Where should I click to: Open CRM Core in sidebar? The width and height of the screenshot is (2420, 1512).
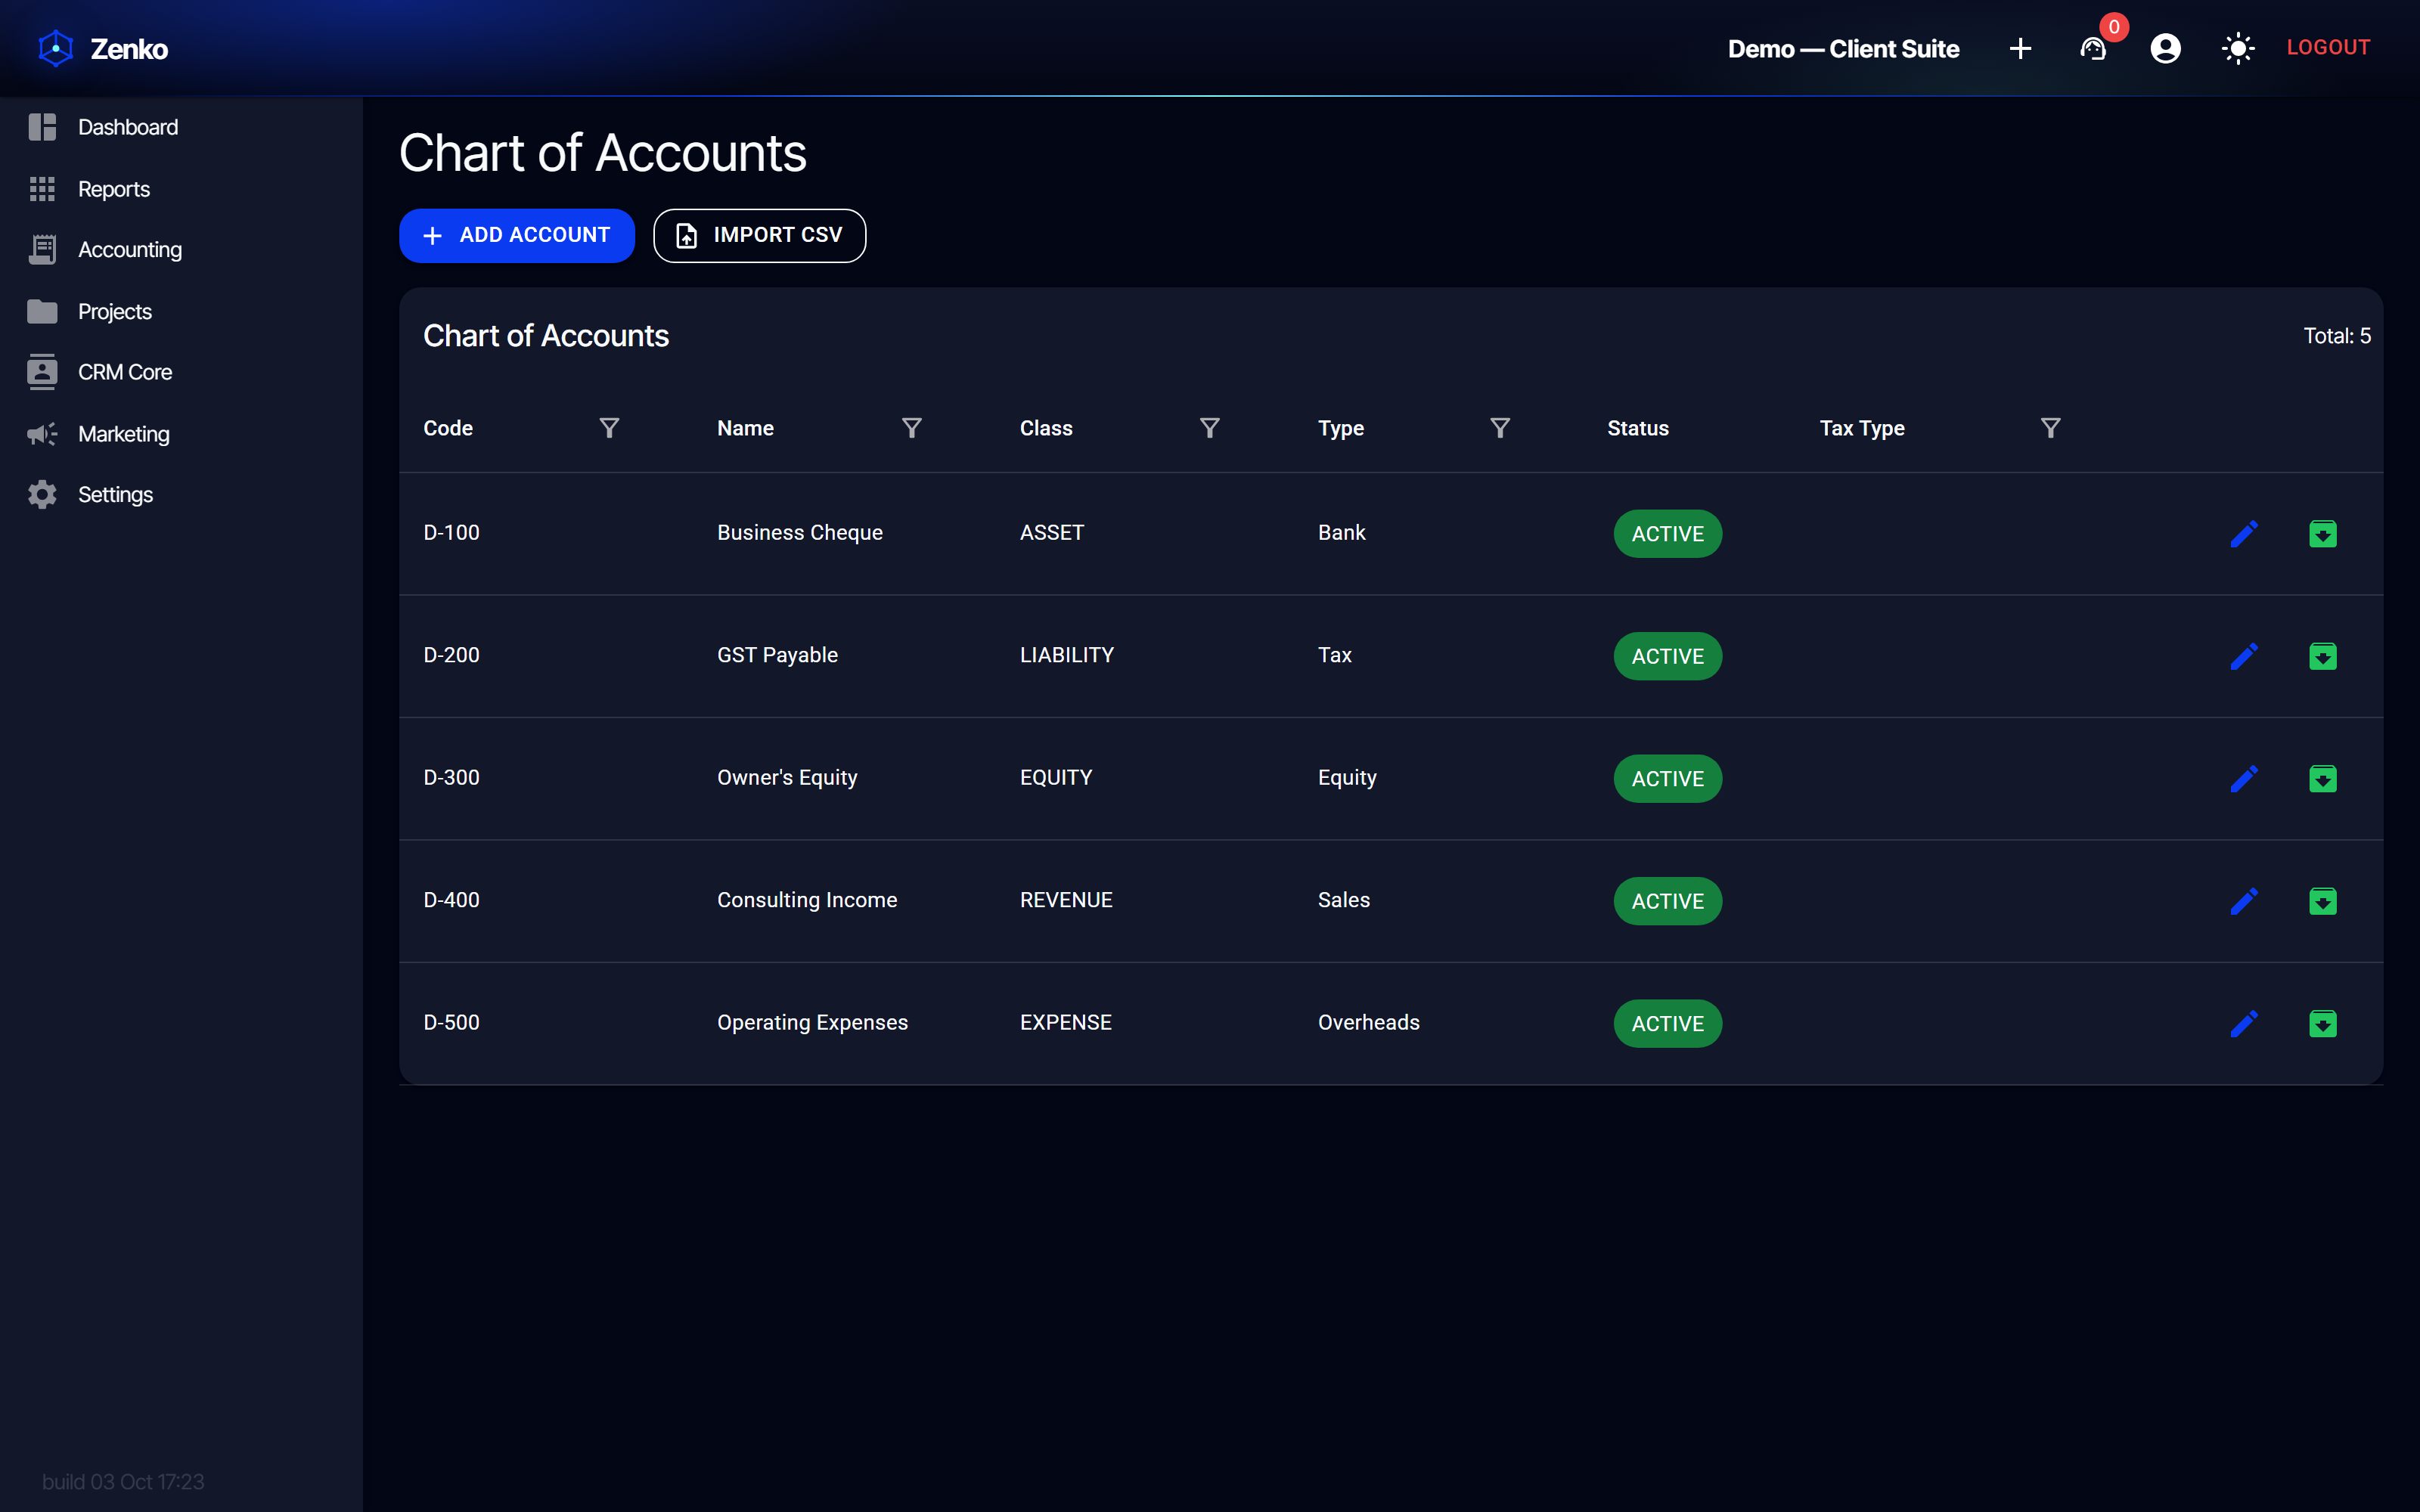[x=181, y=372]
